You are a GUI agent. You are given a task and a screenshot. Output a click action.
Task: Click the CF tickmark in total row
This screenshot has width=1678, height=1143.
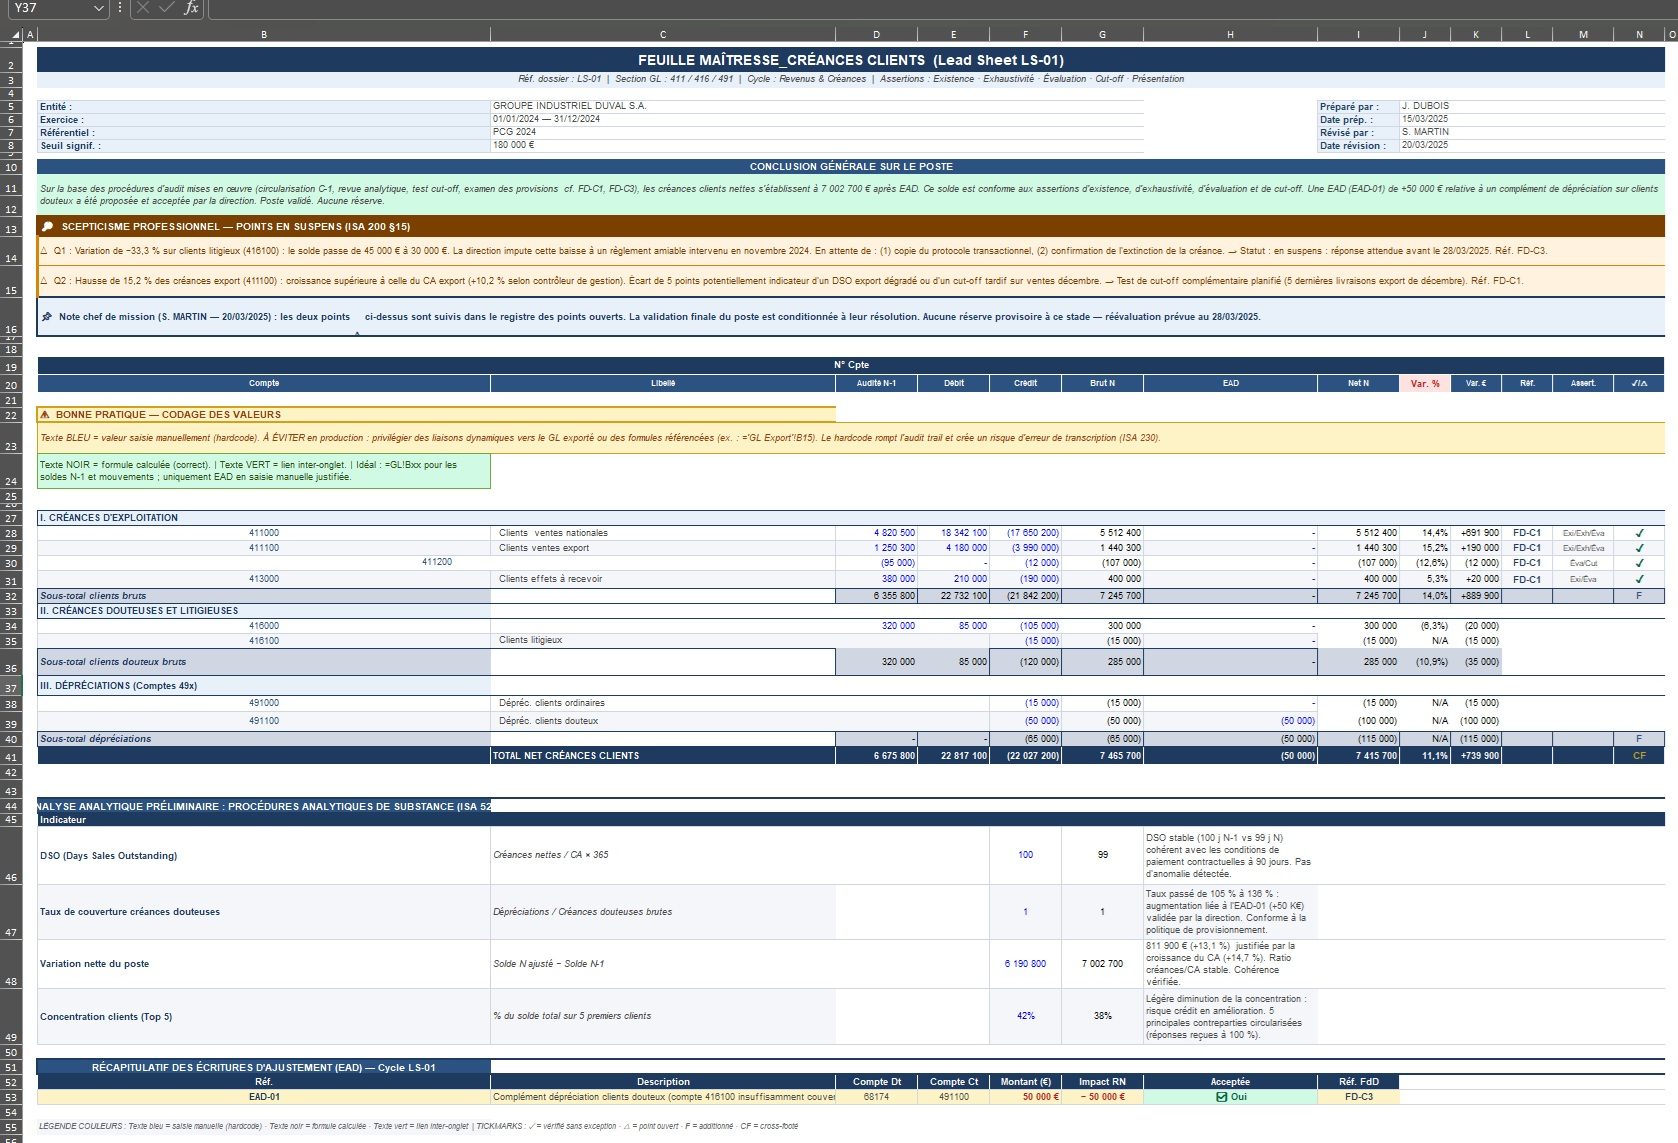(1639, 756)
